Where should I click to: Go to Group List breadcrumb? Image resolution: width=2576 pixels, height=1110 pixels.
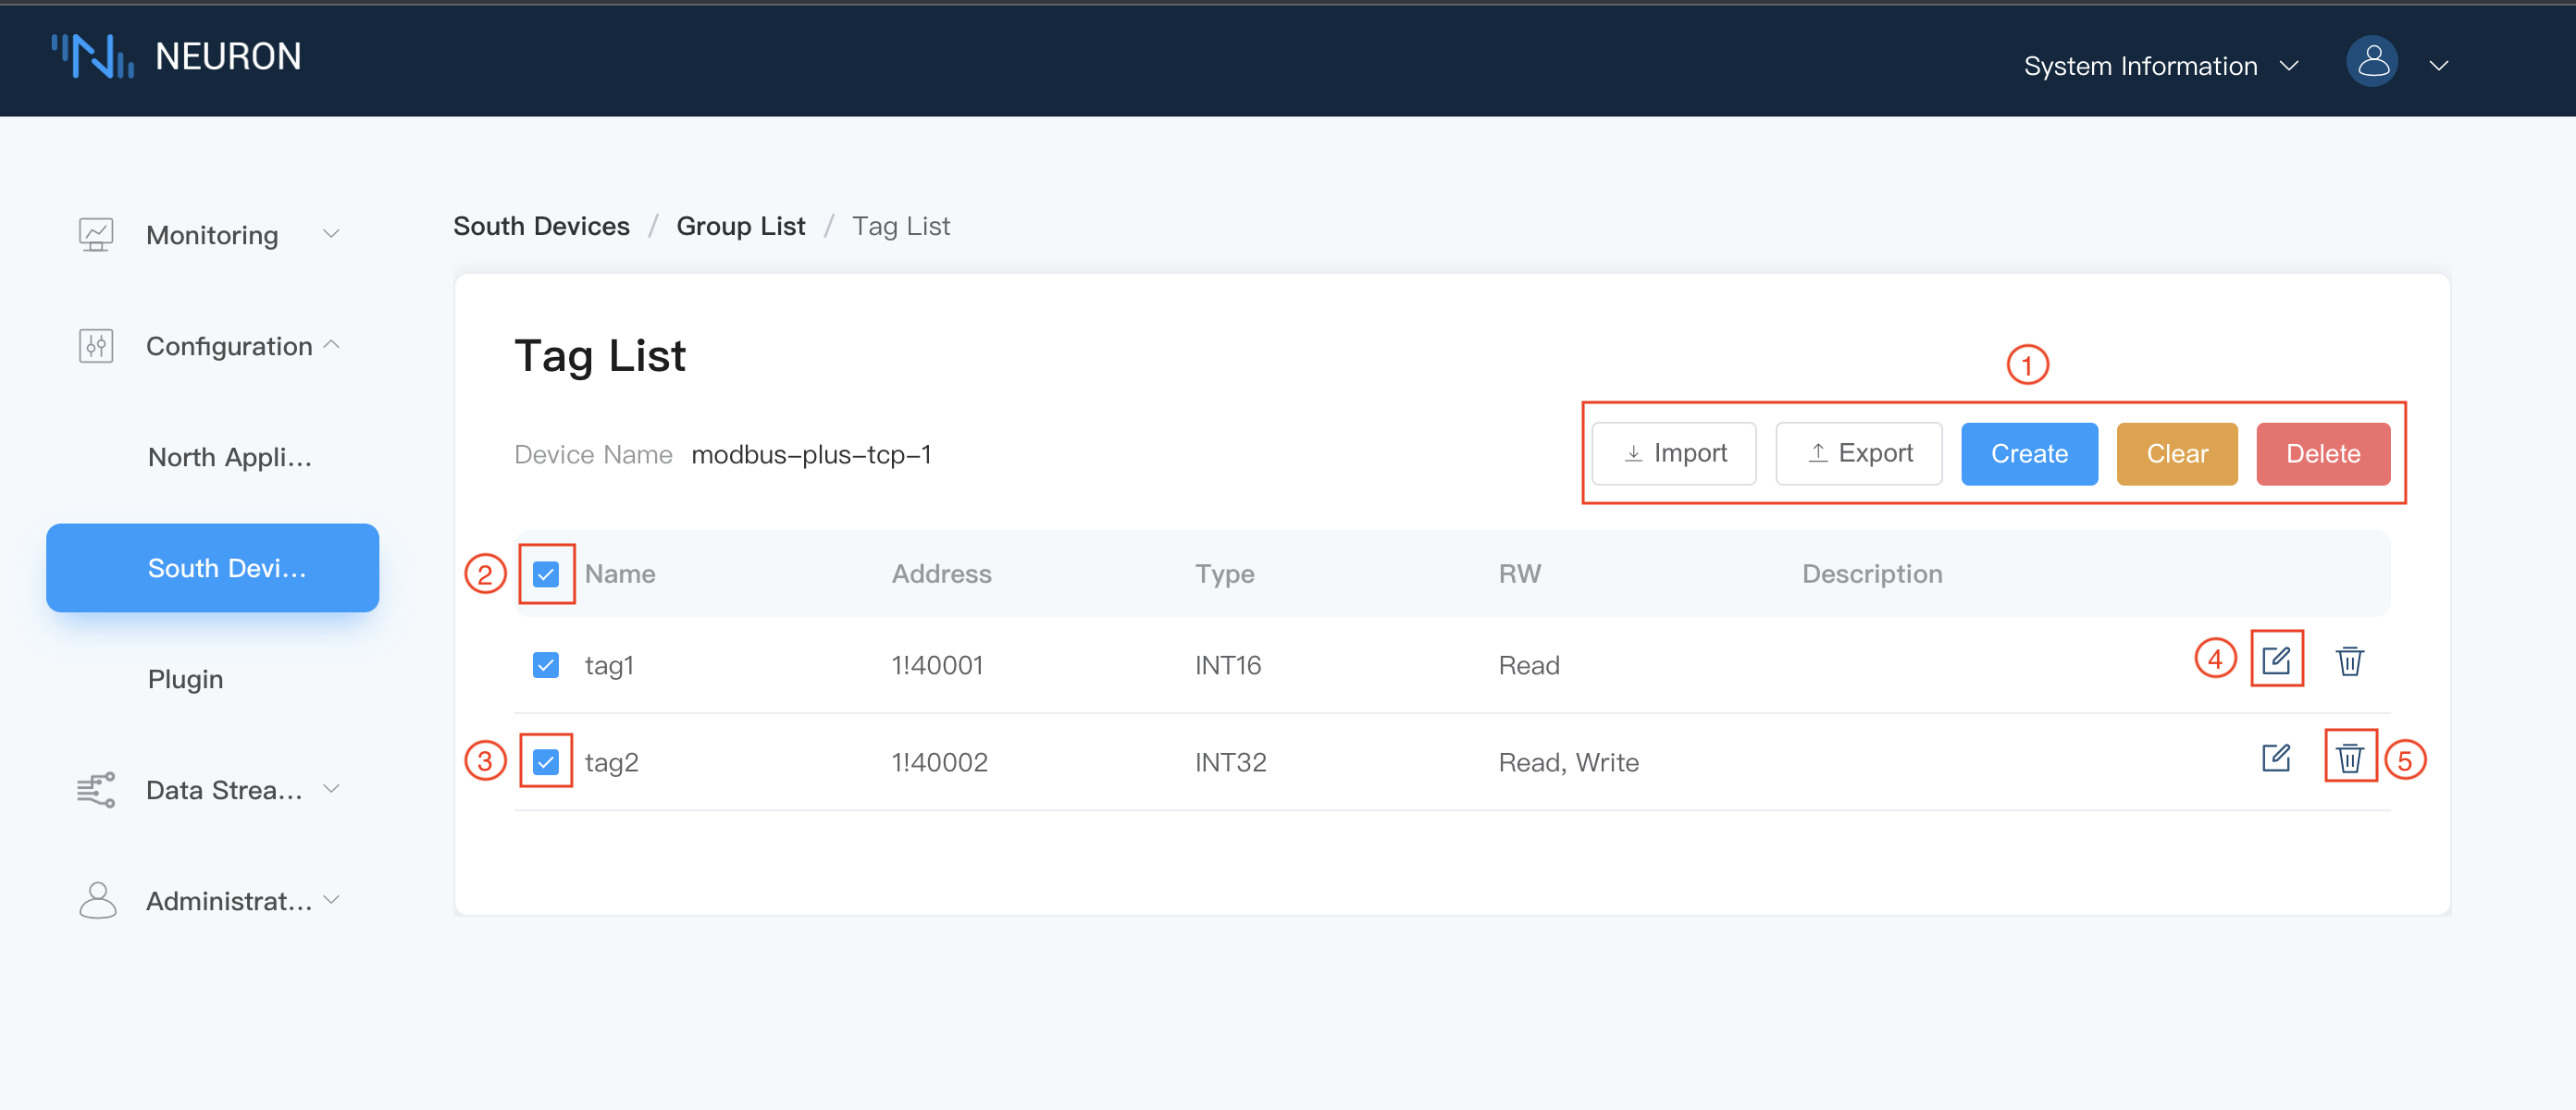[x=740, y=226]
